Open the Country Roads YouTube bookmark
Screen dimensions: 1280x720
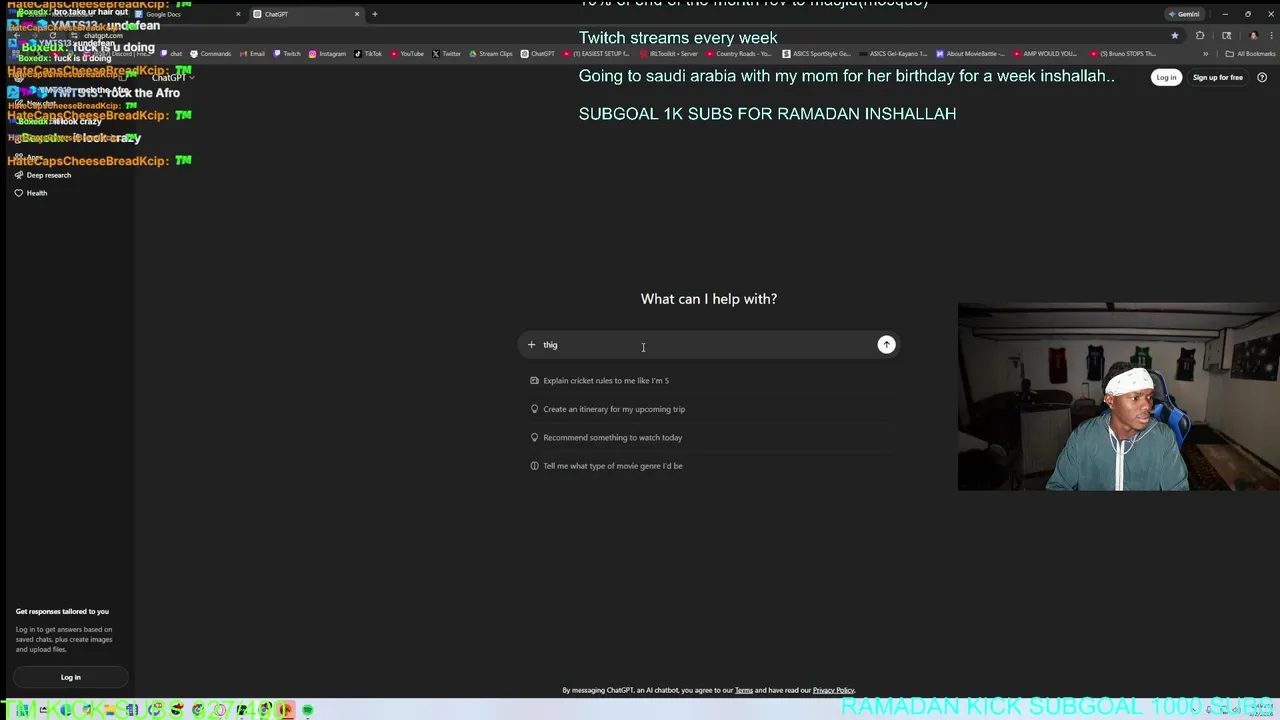point(739,54)
